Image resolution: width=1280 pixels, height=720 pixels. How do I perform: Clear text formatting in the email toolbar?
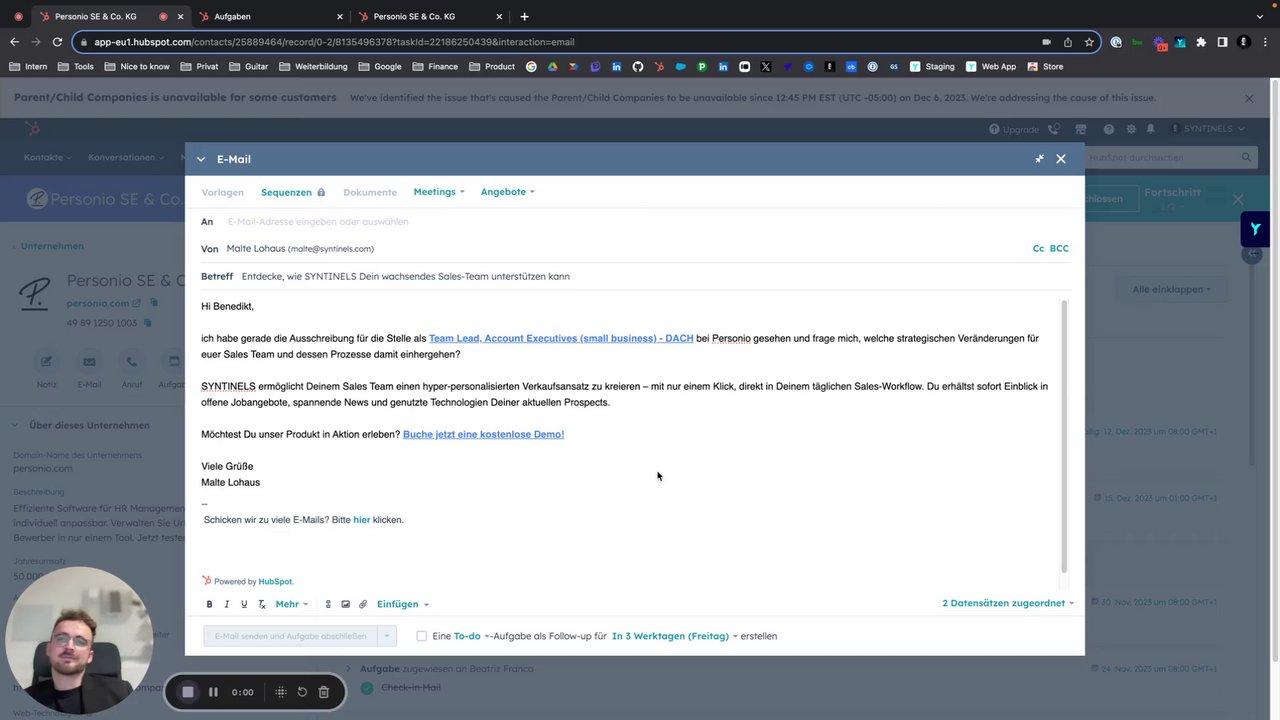click(x=262, y=604)
